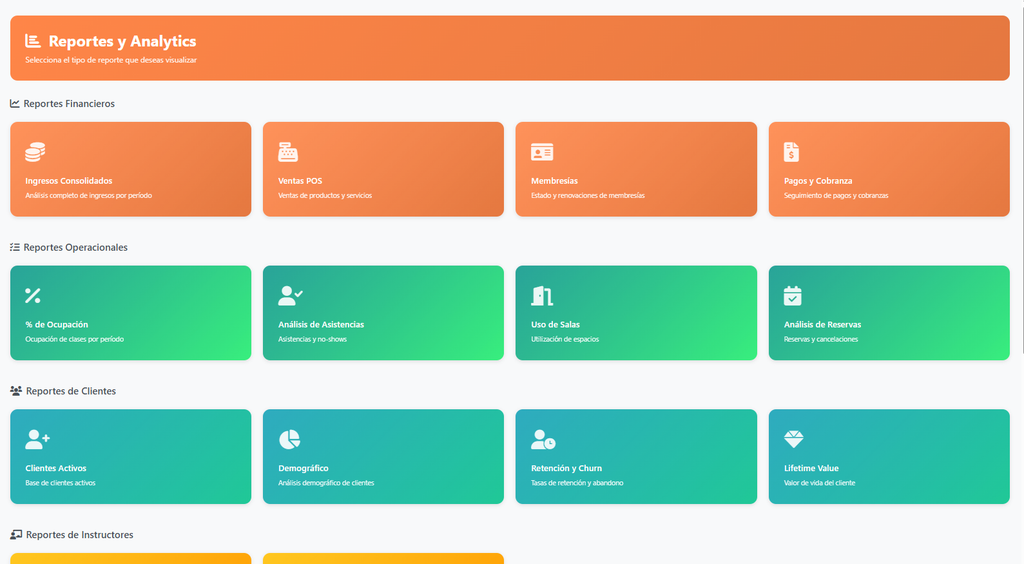Click 'Base de clientes activos' text
1024x564 pixels.
tap(60, 482)
